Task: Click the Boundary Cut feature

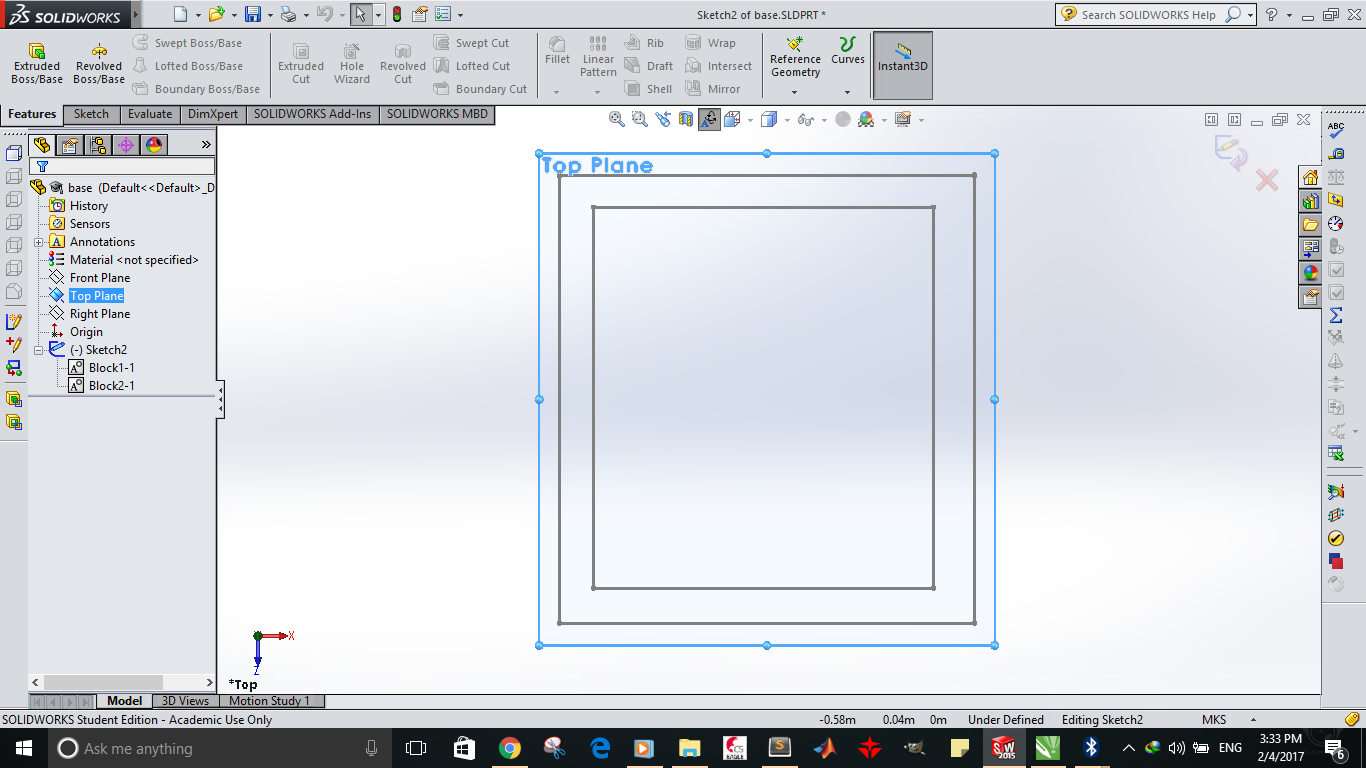Action: [x=480, y=89]
